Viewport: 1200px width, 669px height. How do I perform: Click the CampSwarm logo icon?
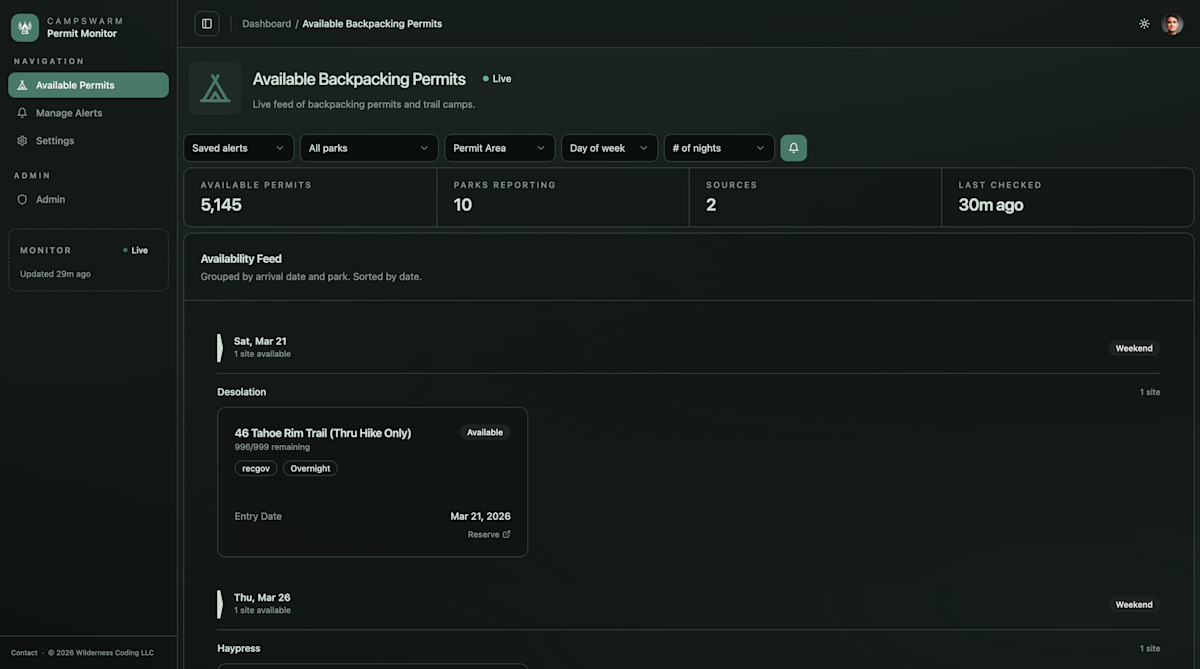[25, 27]
